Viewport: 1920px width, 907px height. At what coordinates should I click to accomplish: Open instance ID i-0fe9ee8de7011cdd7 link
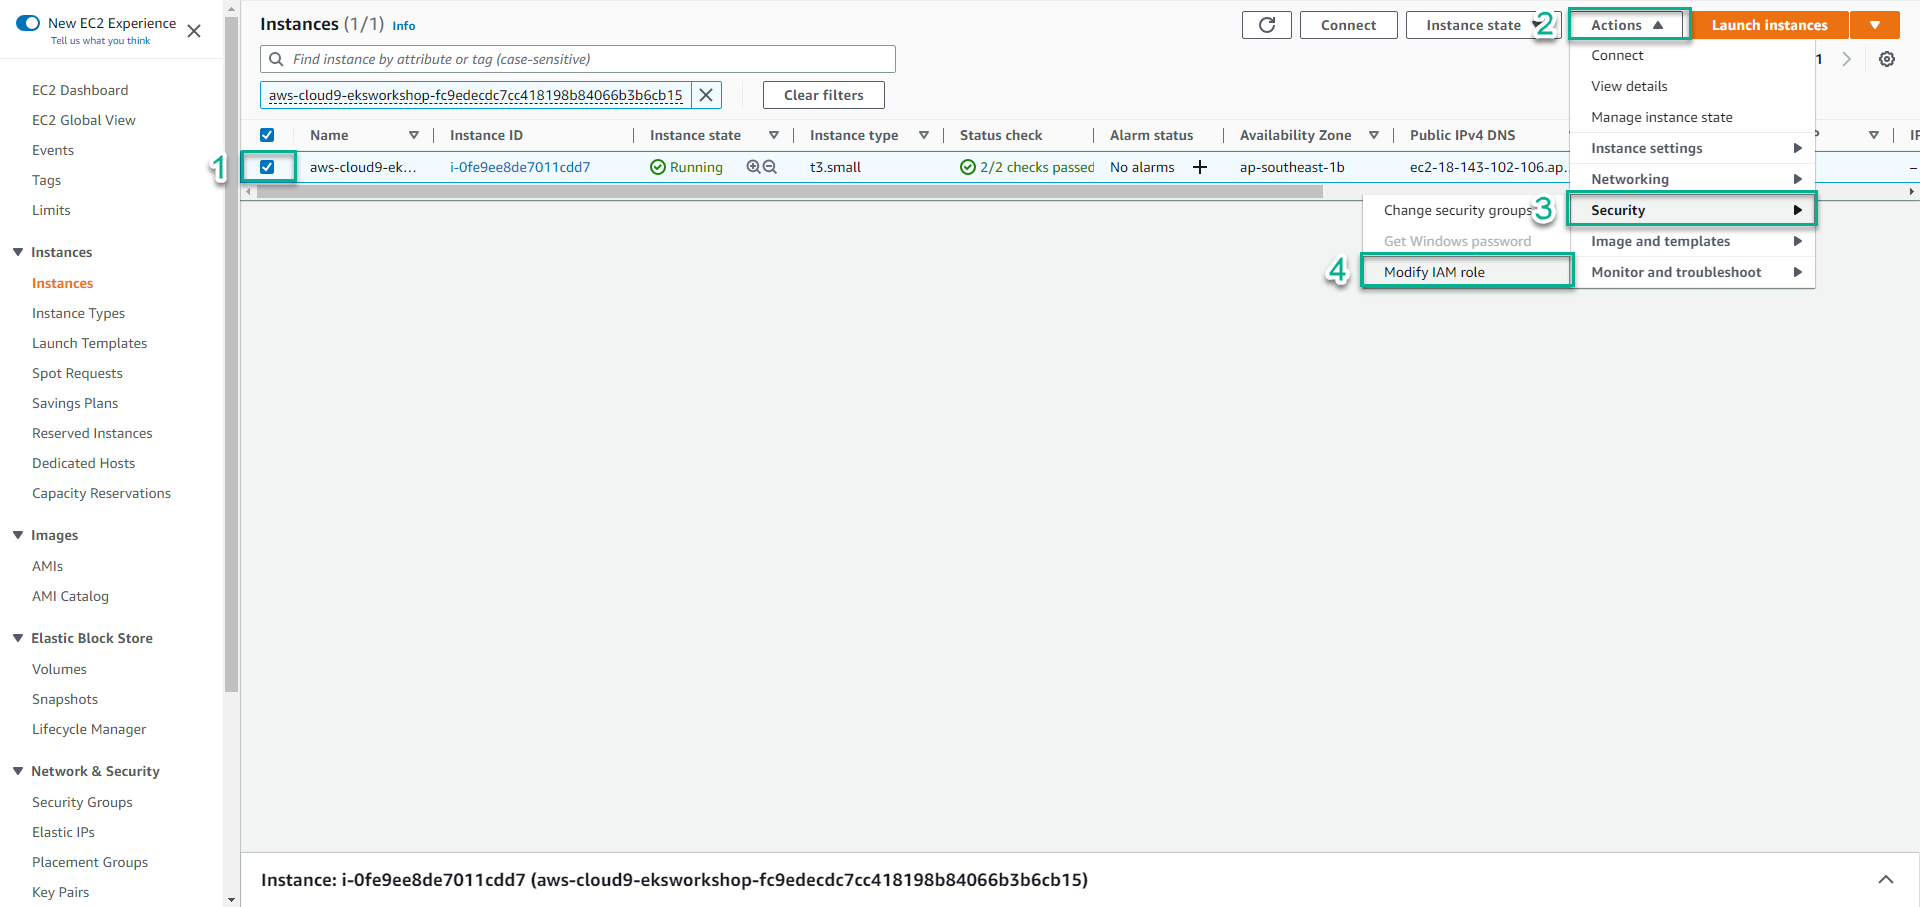click(520, 167)
